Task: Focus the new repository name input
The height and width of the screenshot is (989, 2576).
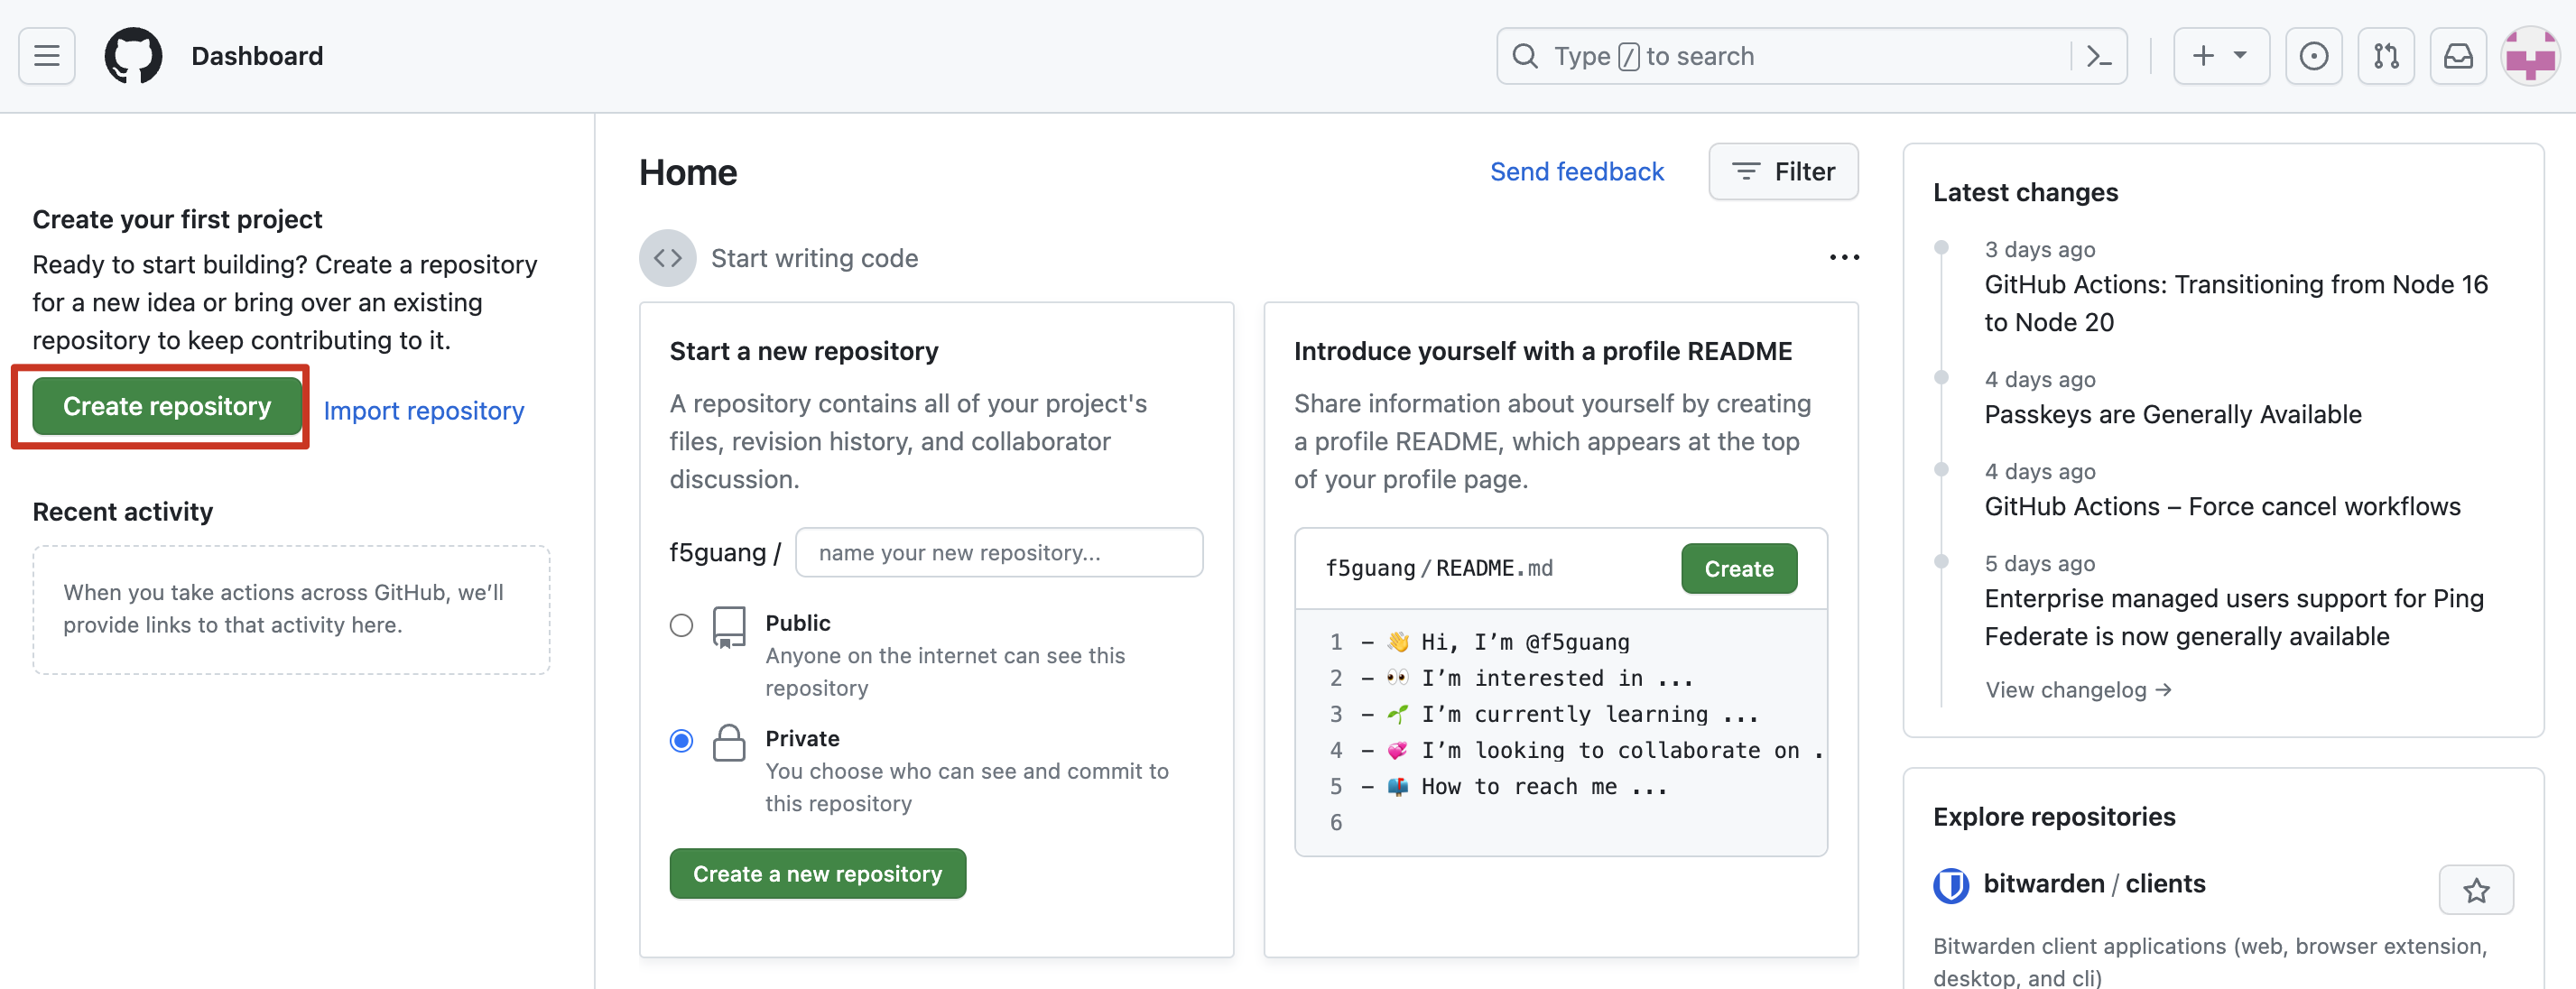Action: coord(998,552)
